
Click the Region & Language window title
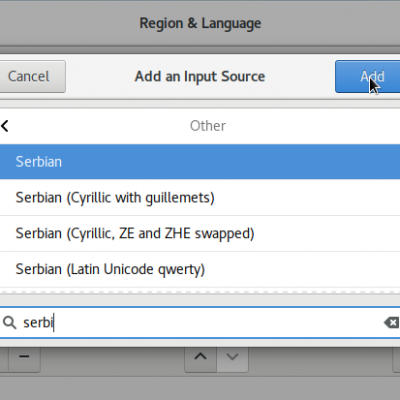coord(200,23)
